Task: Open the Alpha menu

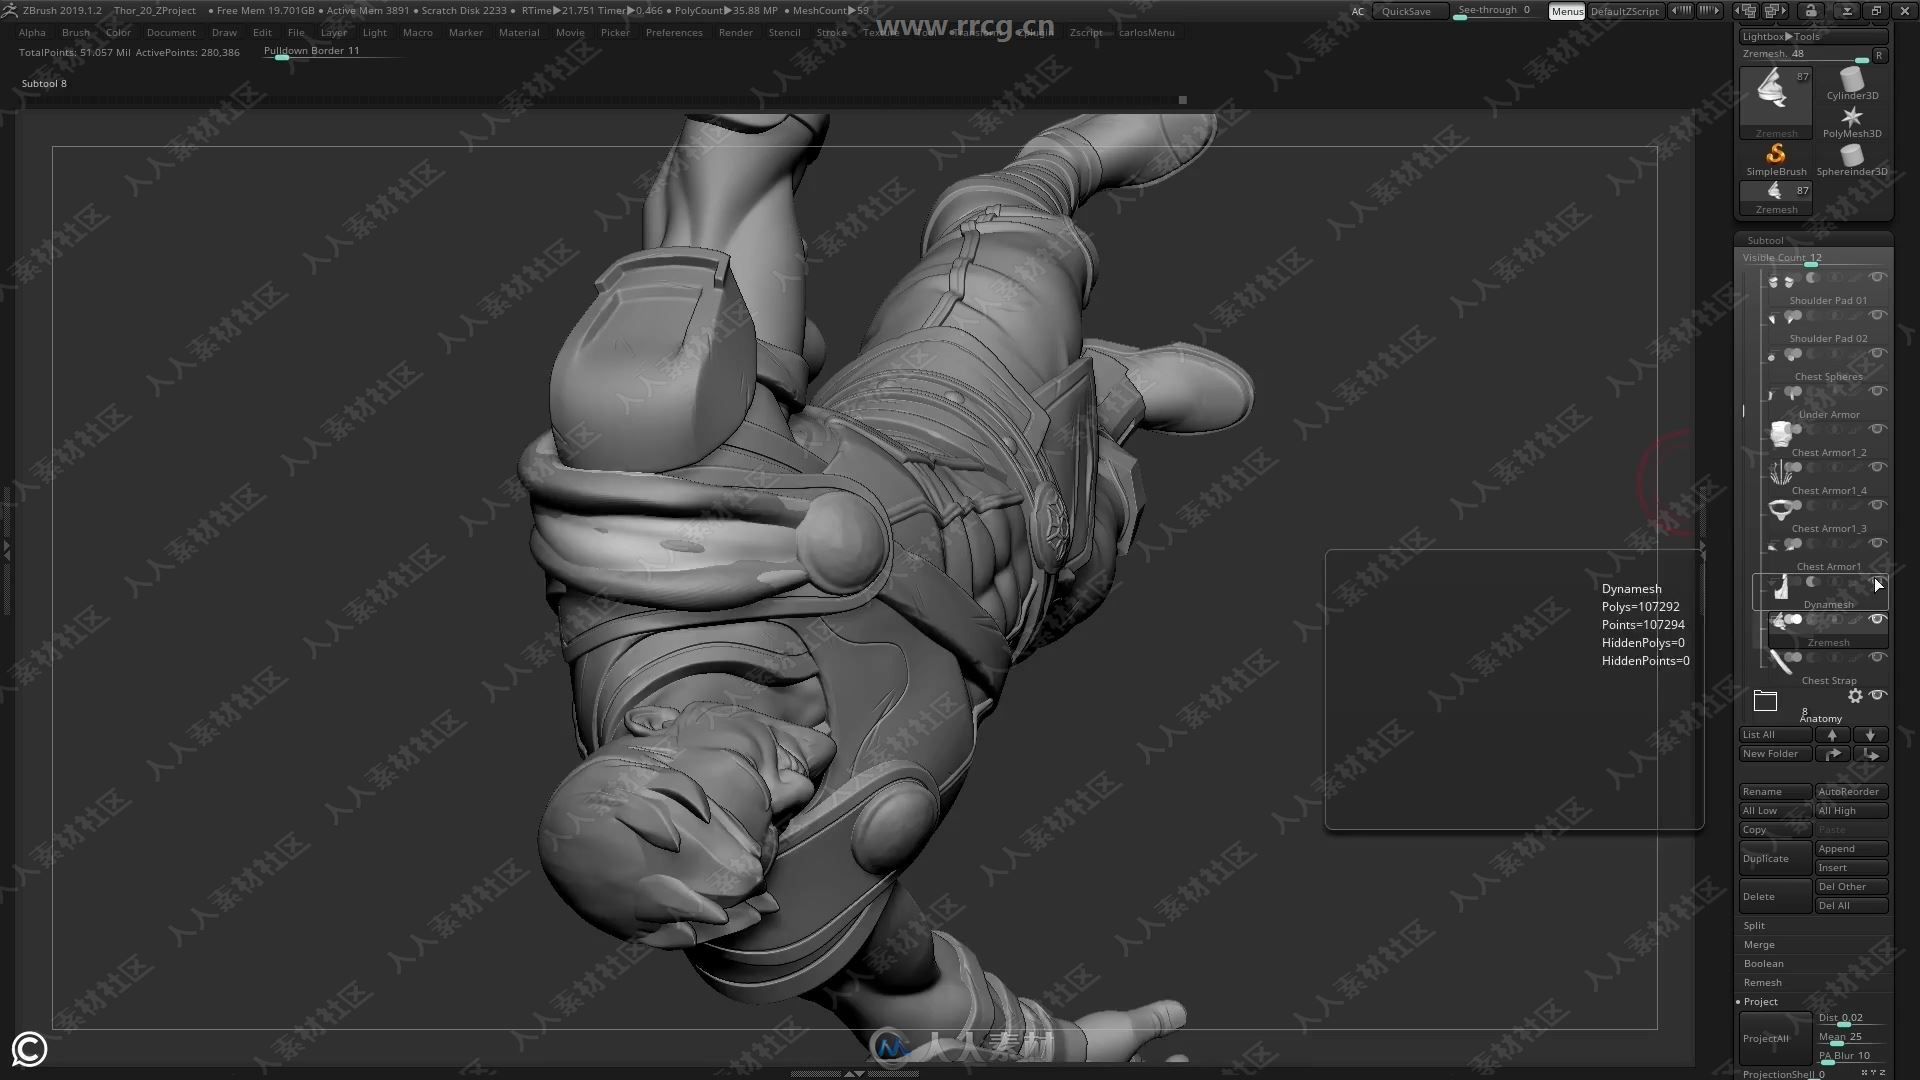Action: [32, 33]
